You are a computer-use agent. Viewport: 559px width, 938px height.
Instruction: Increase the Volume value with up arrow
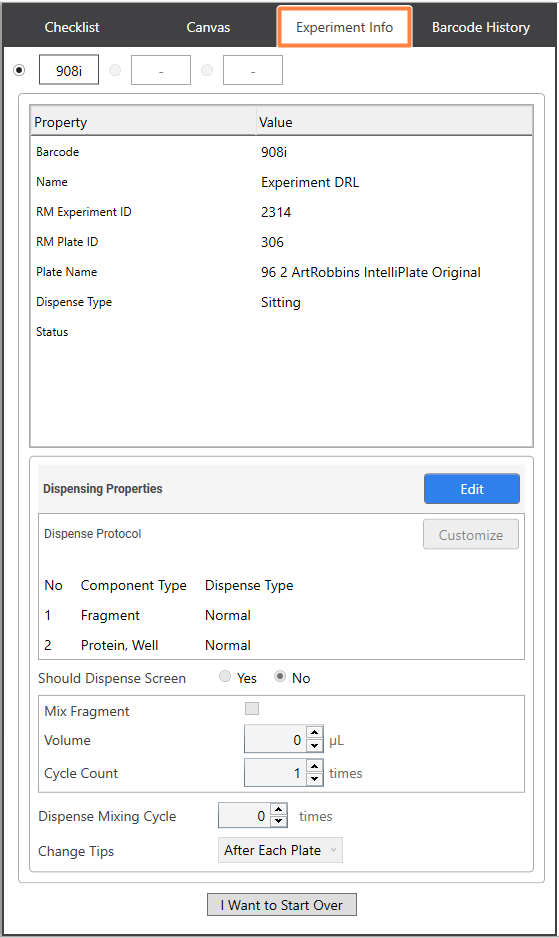(x=315, y=732)
